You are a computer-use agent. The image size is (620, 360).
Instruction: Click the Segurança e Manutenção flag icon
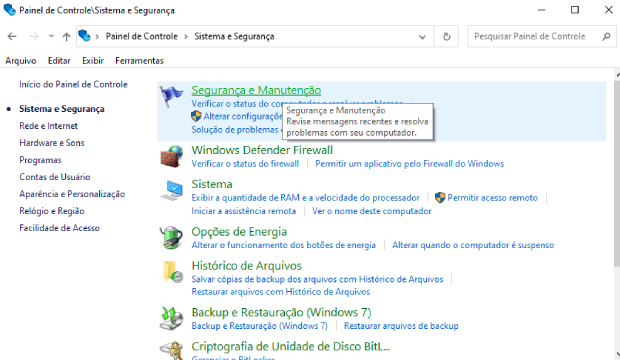pyautogui.click(x=172, y=96)
